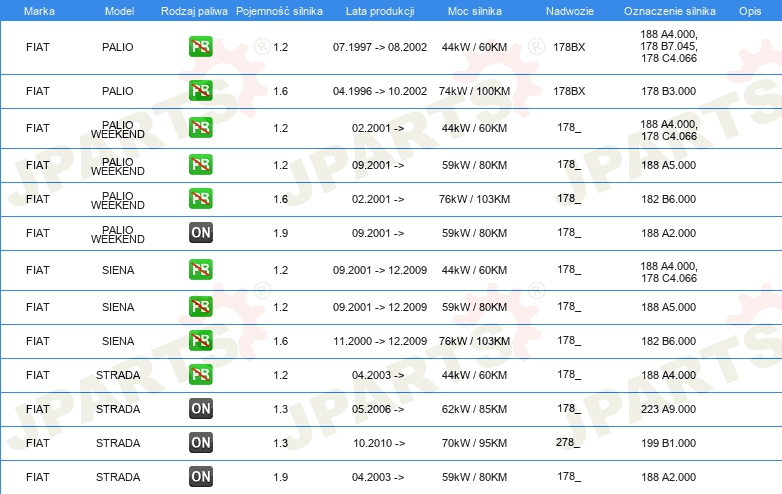Click the petrol fuel icon for Palio 1.2 178BX
The width and height of the screenshot is (782, 494).
[x=200, y=47]
